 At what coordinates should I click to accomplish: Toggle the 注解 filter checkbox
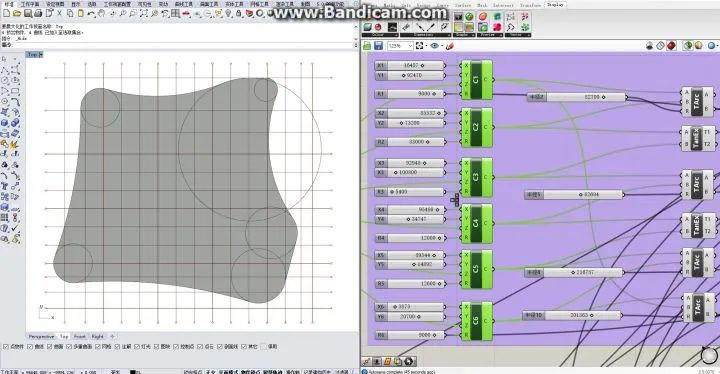117,346
